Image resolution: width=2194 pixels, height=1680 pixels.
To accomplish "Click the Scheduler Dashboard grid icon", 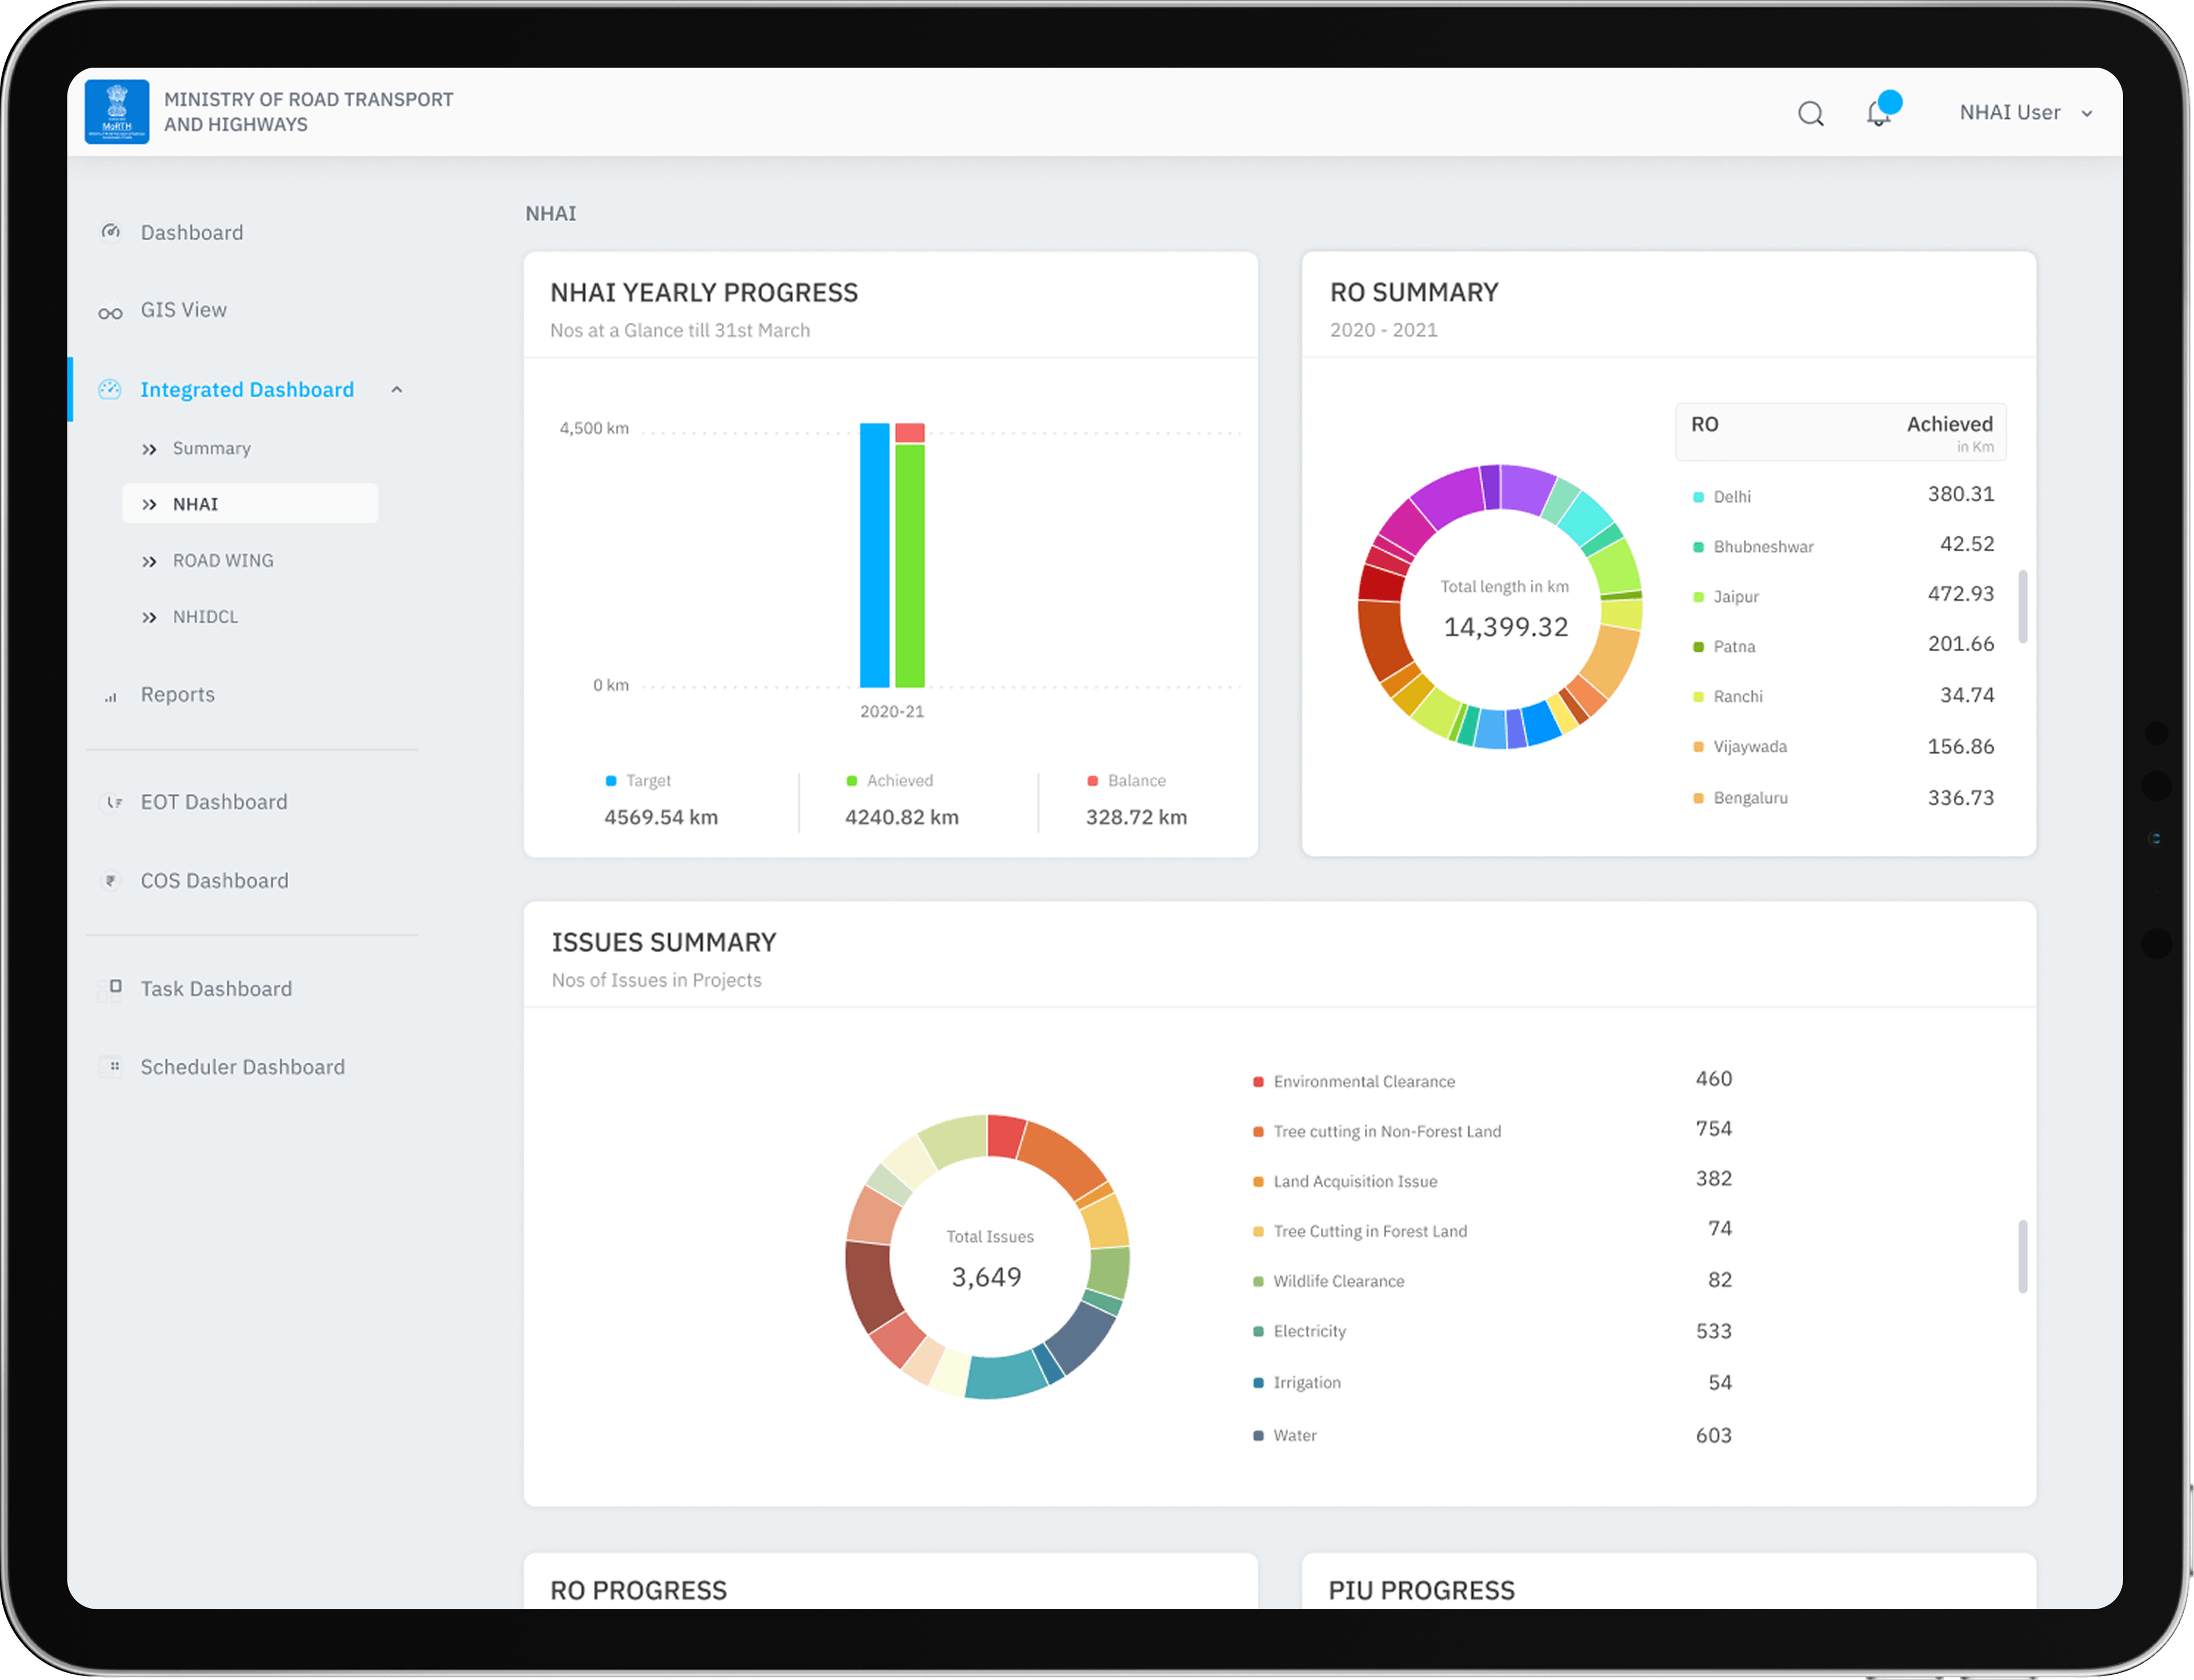I will click(x=114, y=1066).
